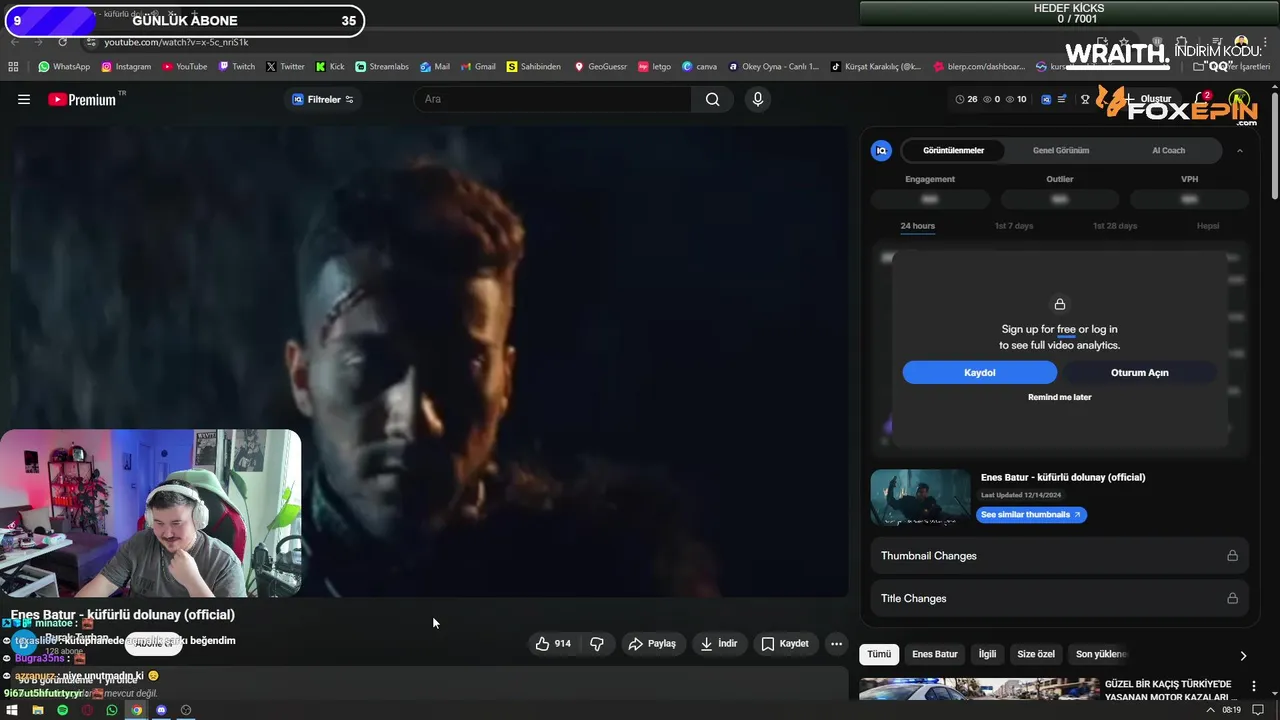
Task: Go to the YouTube Premium home logo
Action: pyautogui.click(x=82, y=99)
